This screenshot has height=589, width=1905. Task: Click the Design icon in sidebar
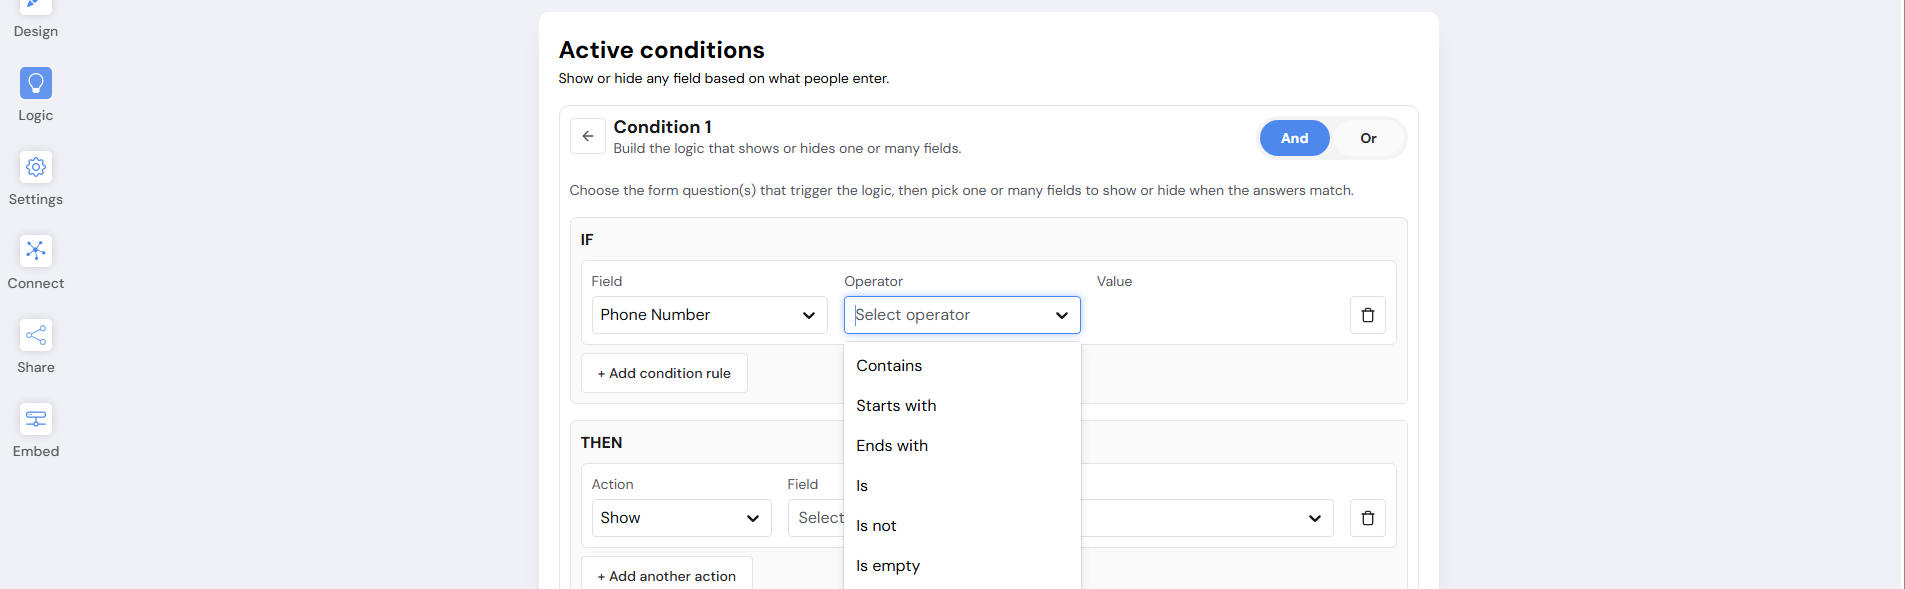tap(36, 6)
